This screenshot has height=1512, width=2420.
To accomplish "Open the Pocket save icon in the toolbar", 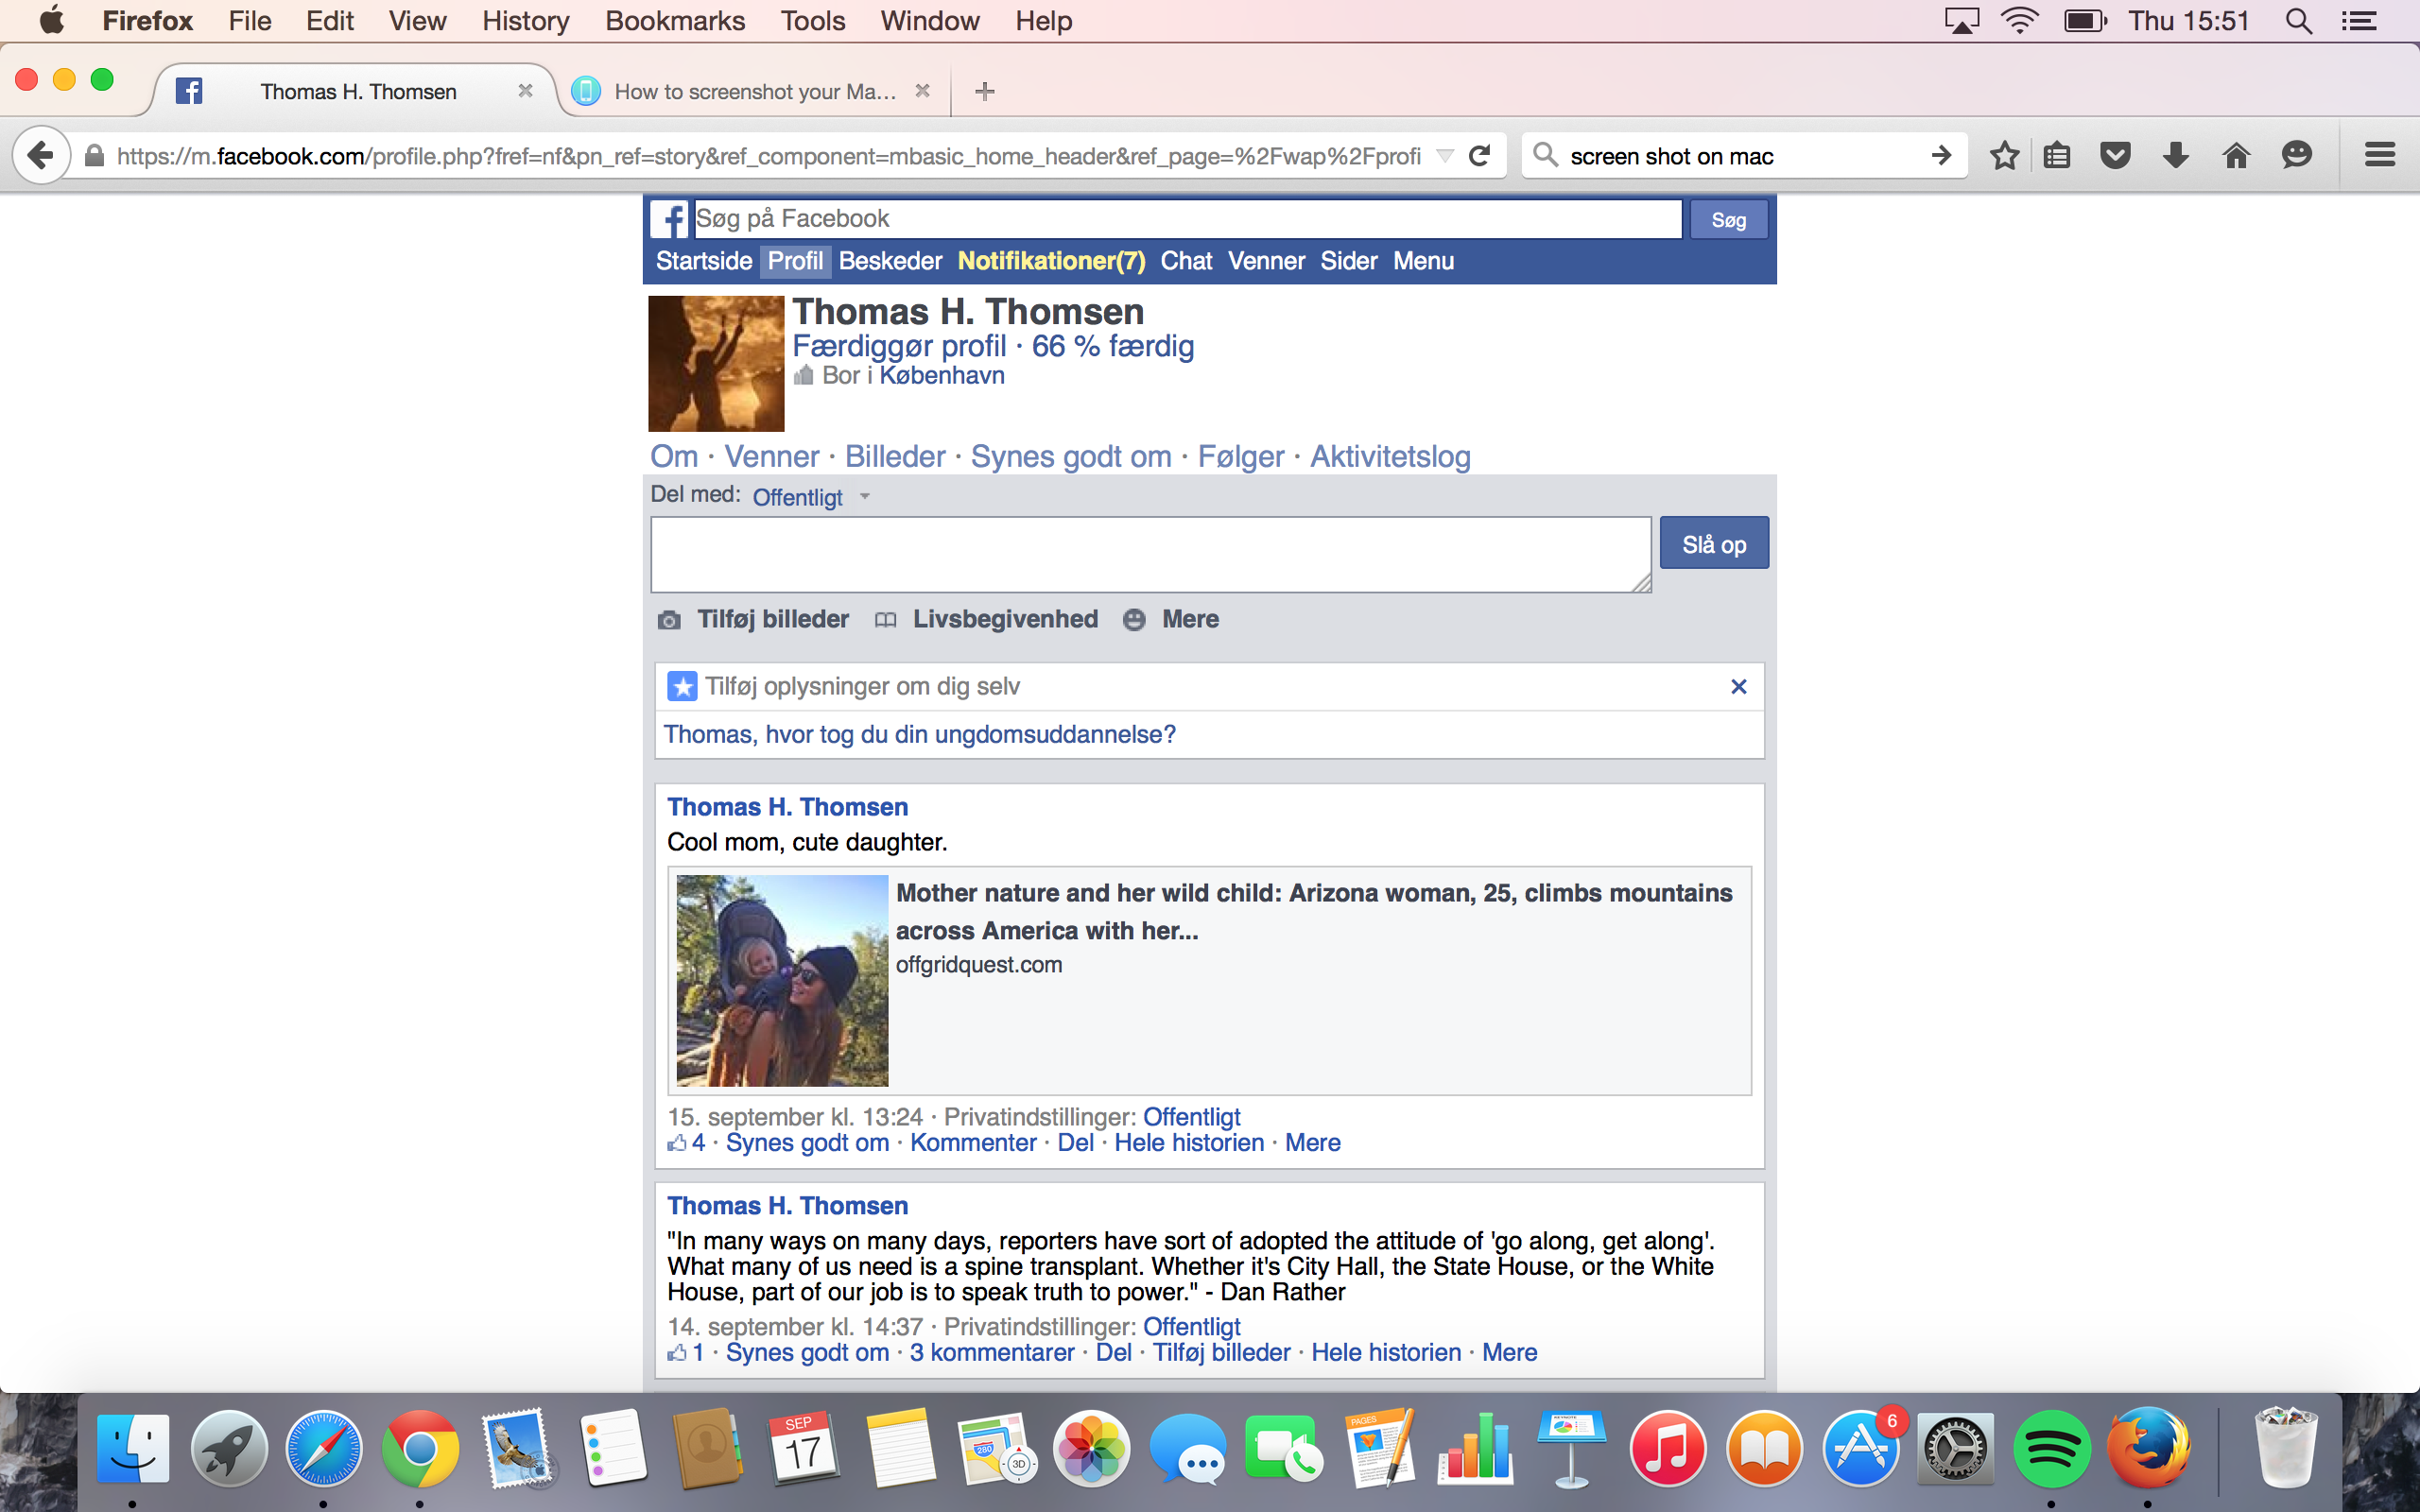I will (x=2115, y=155).
